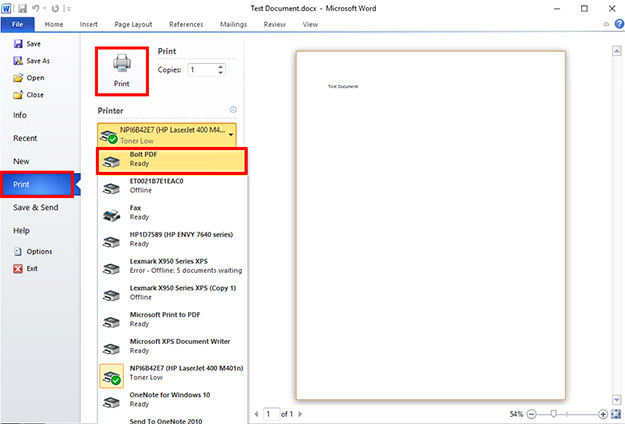625x424 pixels.
Task: Choose Microsoft Print to PDF
Action: click(x=172, y=319)
